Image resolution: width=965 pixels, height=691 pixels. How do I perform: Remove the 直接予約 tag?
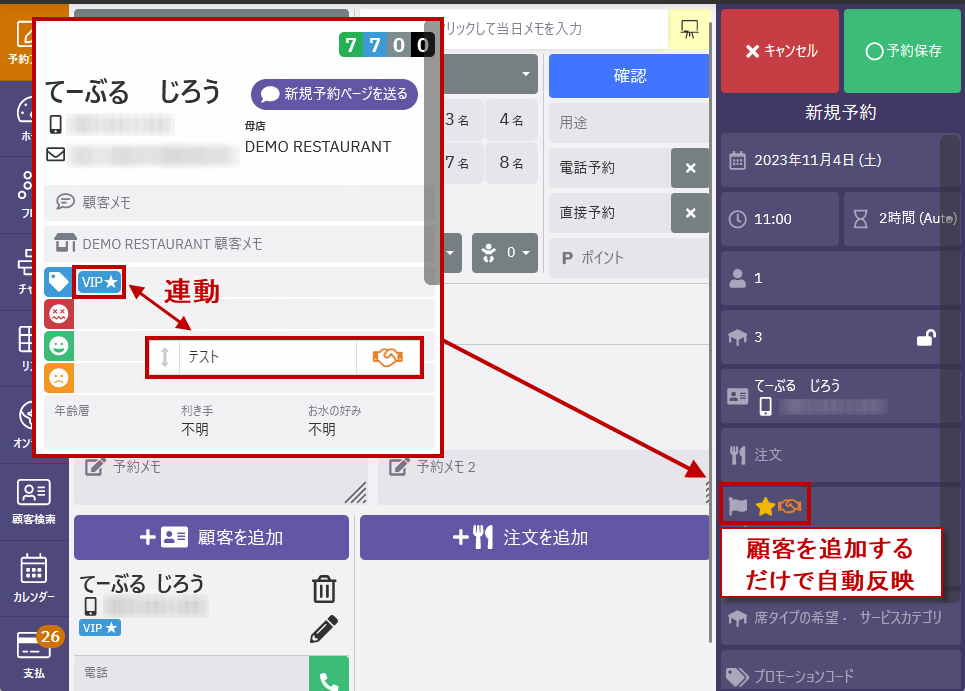click(690, 213)
